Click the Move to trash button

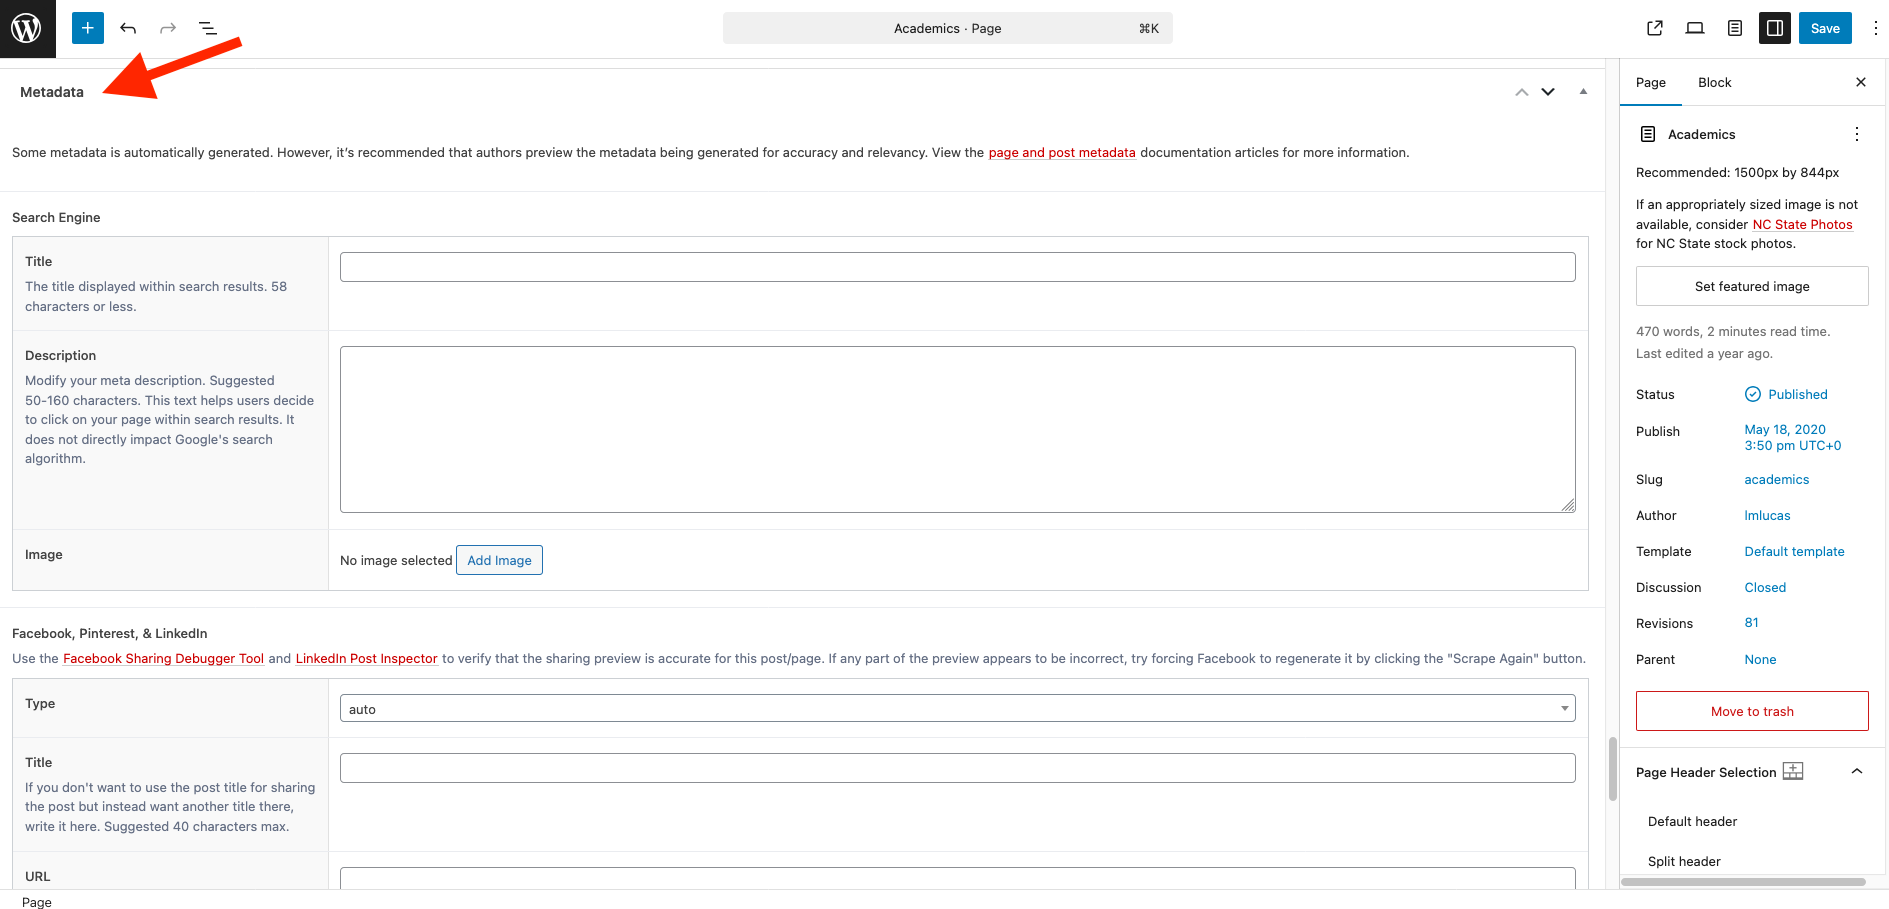coord(1752,711)
